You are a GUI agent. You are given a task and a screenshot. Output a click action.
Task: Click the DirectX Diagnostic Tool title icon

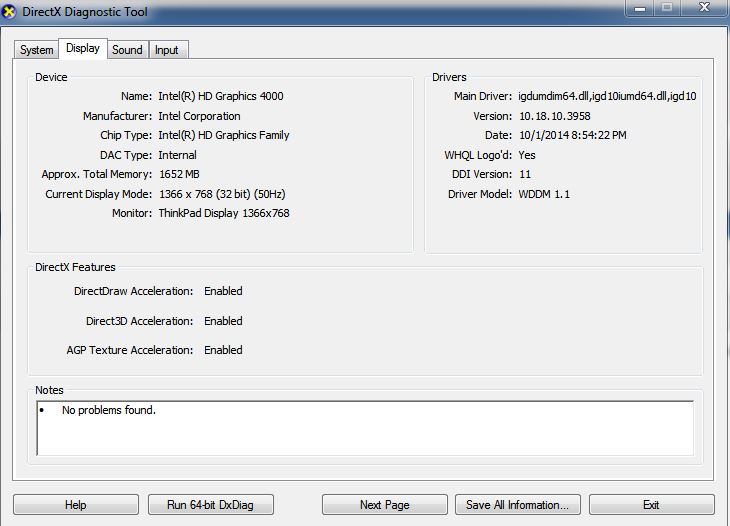8,12
